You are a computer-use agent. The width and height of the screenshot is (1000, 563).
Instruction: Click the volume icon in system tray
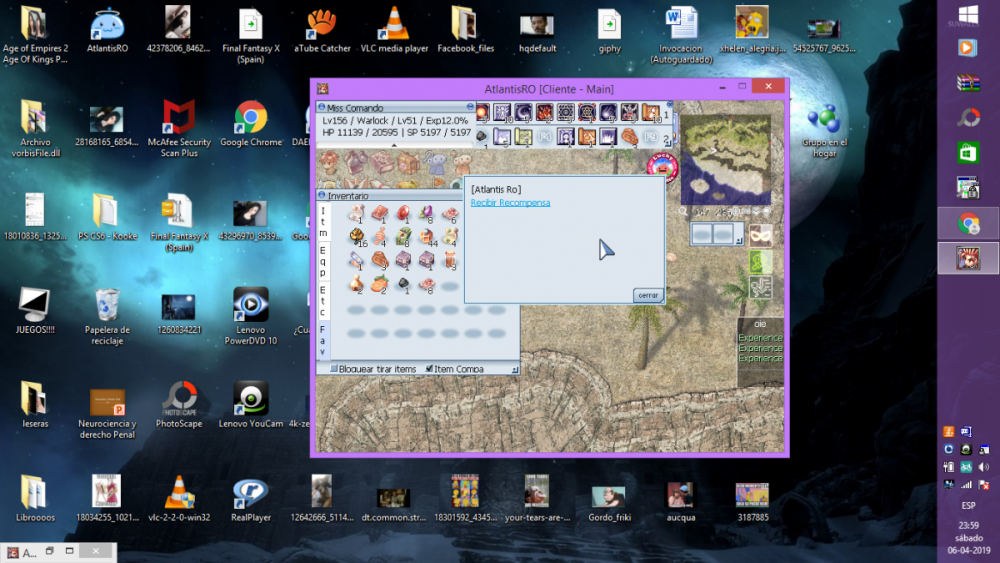[x=984, y=467]
